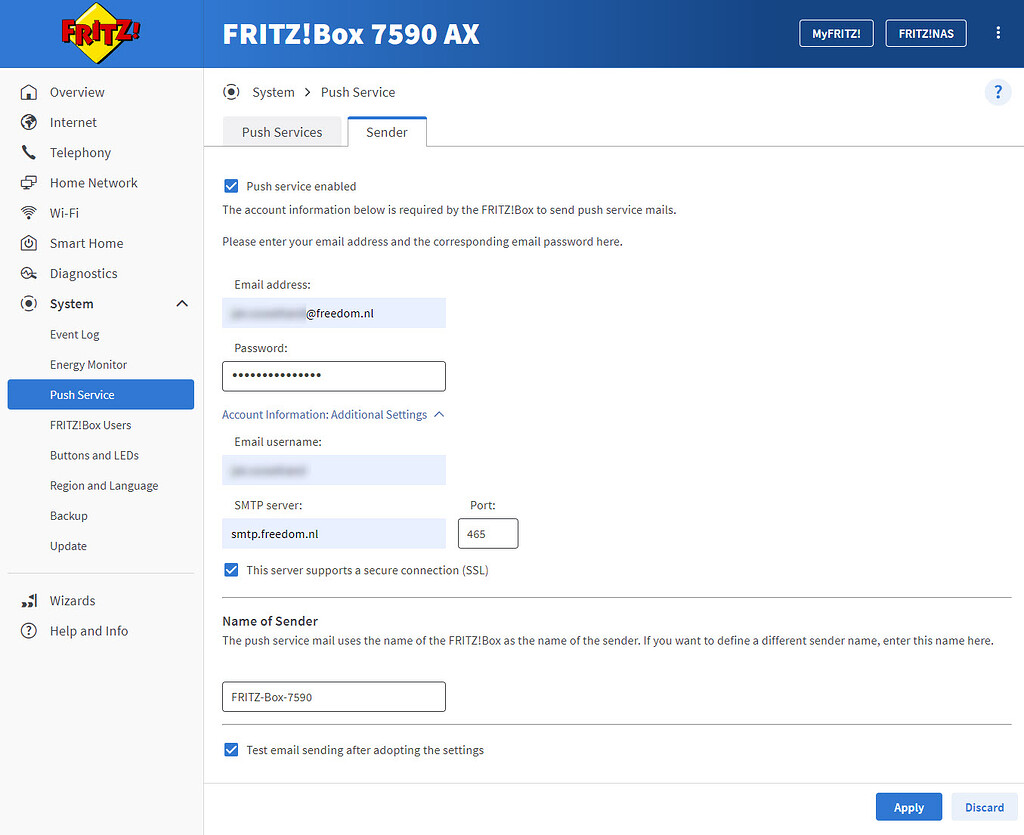The width and height of the screenshot is (1024, 835).
Task: Click the Wi-Fi signal icon
Action: (29, 213)
